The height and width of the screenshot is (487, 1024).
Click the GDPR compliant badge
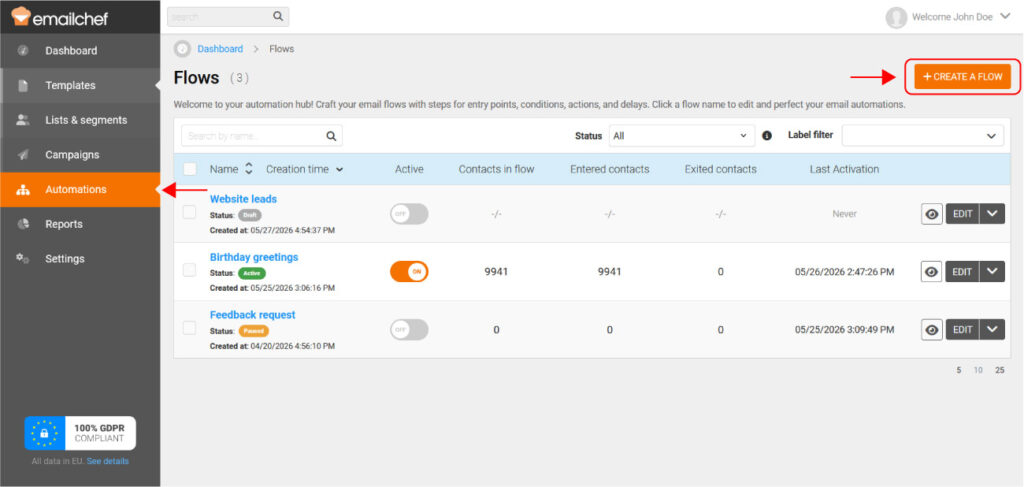pos(80,433)
